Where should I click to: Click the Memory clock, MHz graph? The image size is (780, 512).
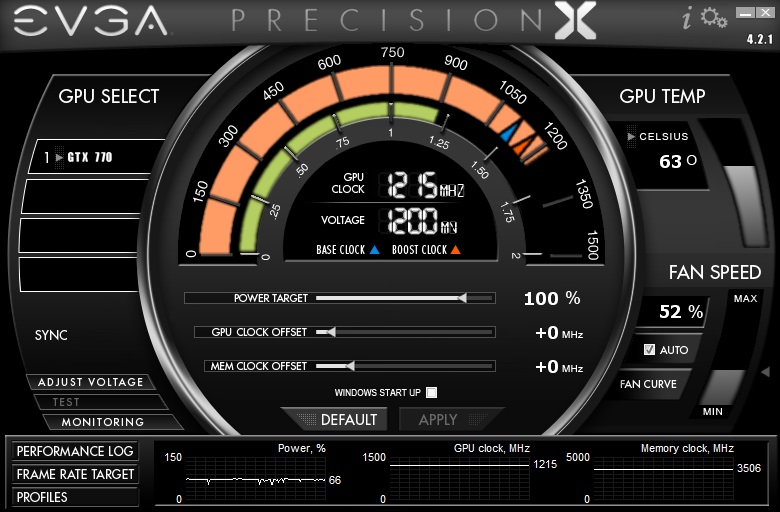663,479
